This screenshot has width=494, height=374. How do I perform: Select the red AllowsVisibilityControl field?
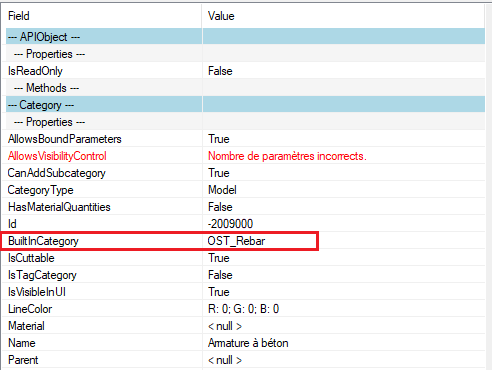coord(57,156)
